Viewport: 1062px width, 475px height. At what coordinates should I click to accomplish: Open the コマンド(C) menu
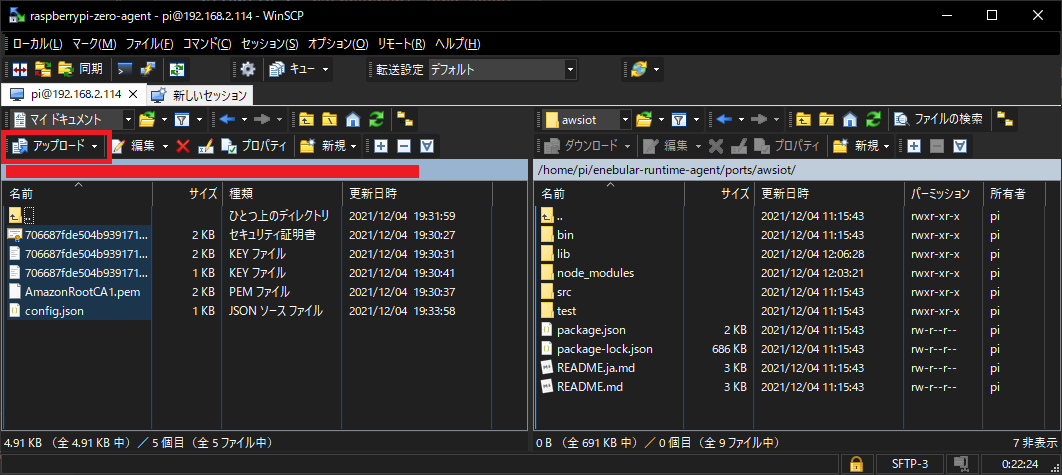coord(207,44)
